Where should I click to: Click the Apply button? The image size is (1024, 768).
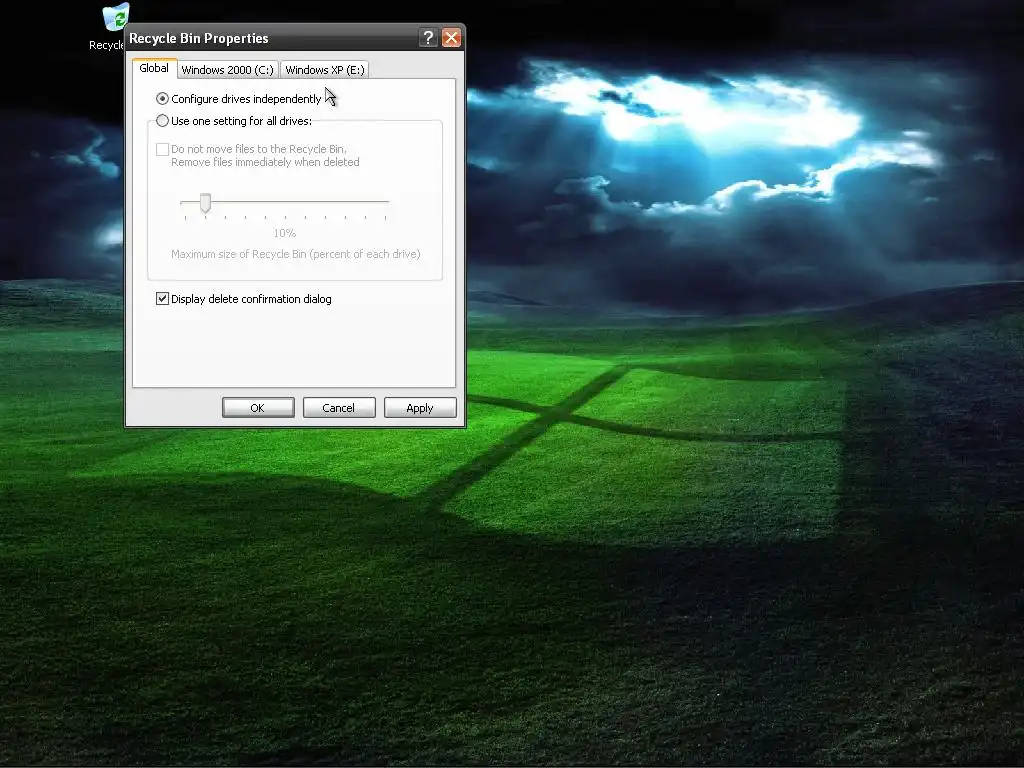click(420, 408)
